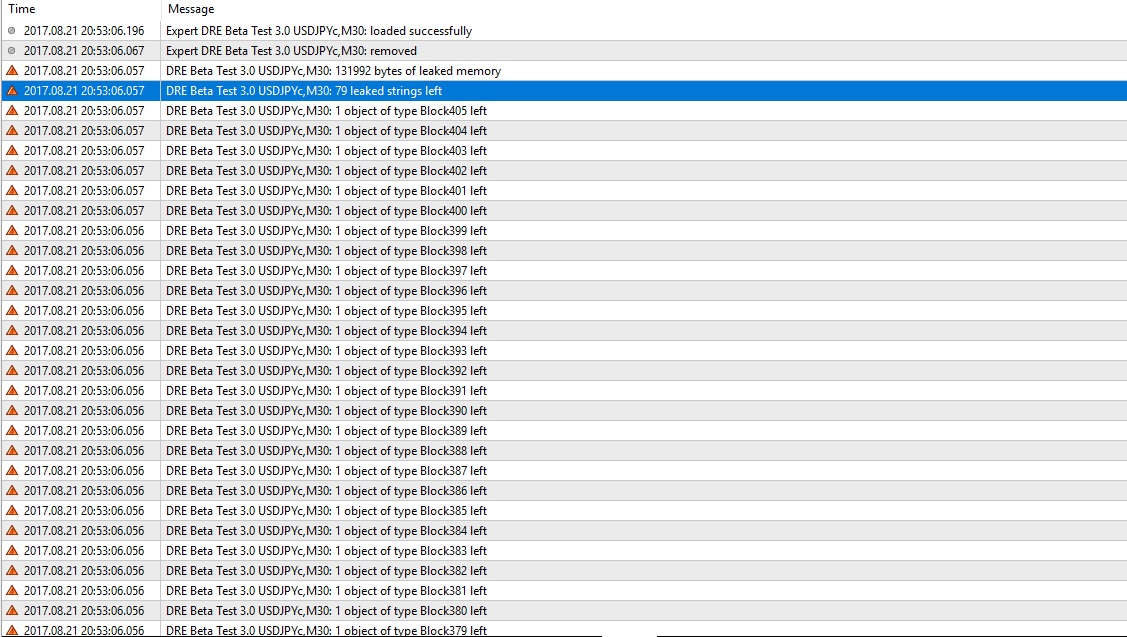This screenshot has height=637, width=1127.
Task: Click the timestamp 2017.08.21 20:53:06.196
Action: pos(84,31)
